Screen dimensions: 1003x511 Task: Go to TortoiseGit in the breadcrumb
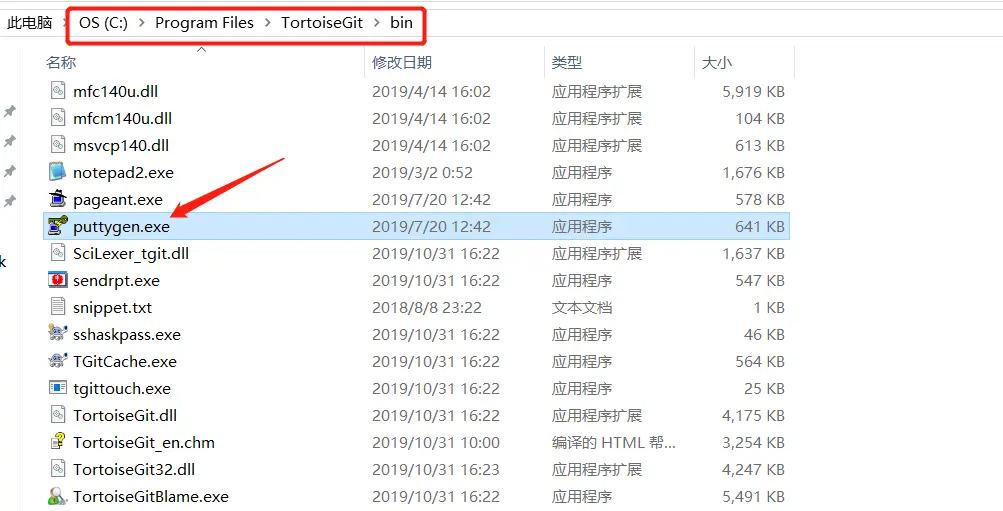pyautogui.click(x=322, y=23)
